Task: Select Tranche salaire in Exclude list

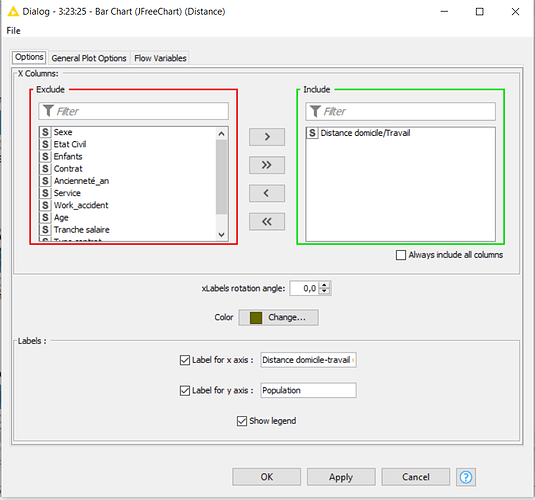Action: (x=128, y=230)
